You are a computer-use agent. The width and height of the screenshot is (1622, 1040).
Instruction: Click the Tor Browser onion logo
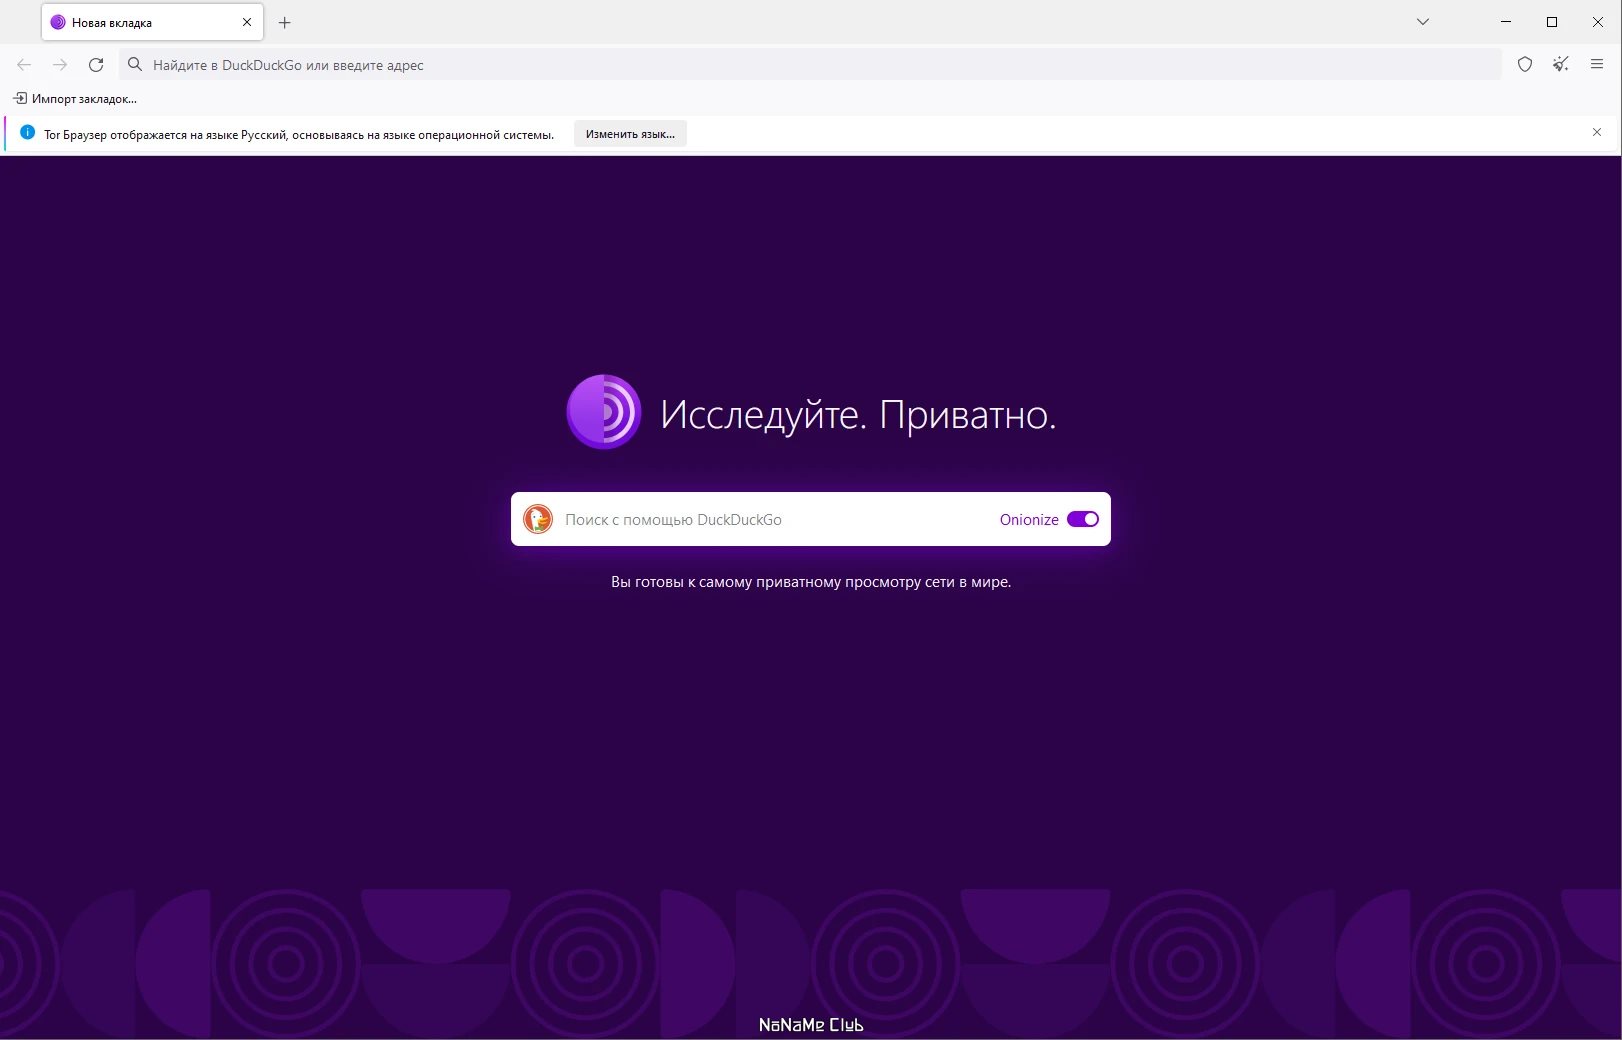tap(604, 412)
